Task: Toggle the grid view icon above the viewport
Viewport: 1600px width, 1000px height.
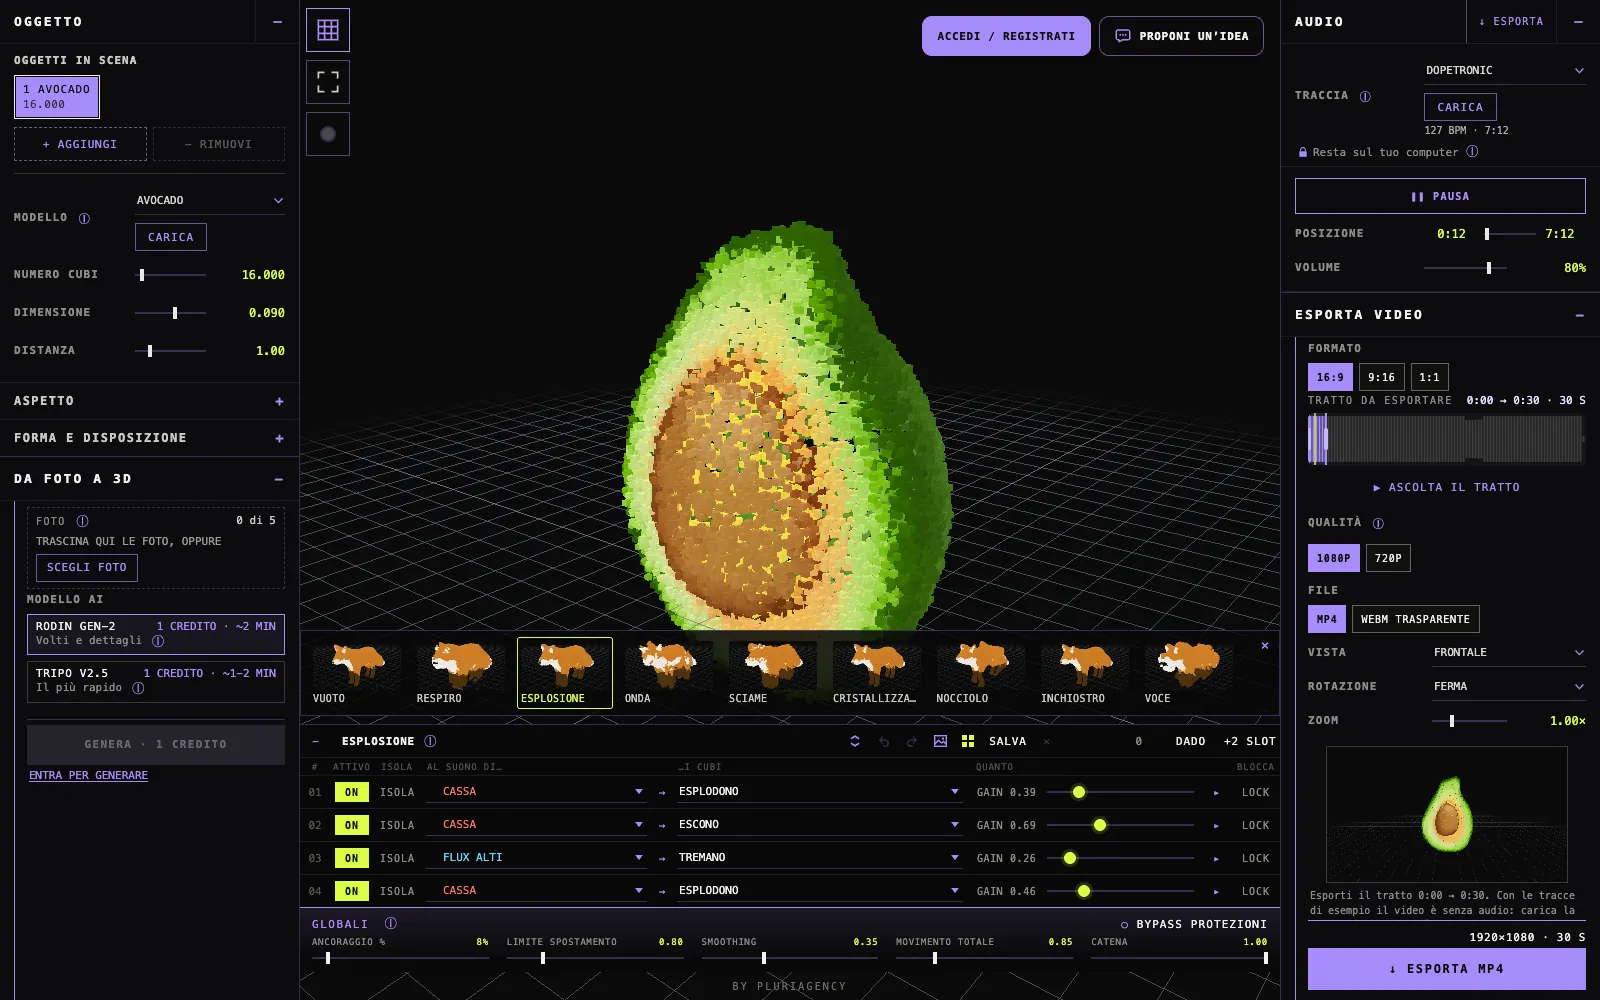Action: click(328, 30)
